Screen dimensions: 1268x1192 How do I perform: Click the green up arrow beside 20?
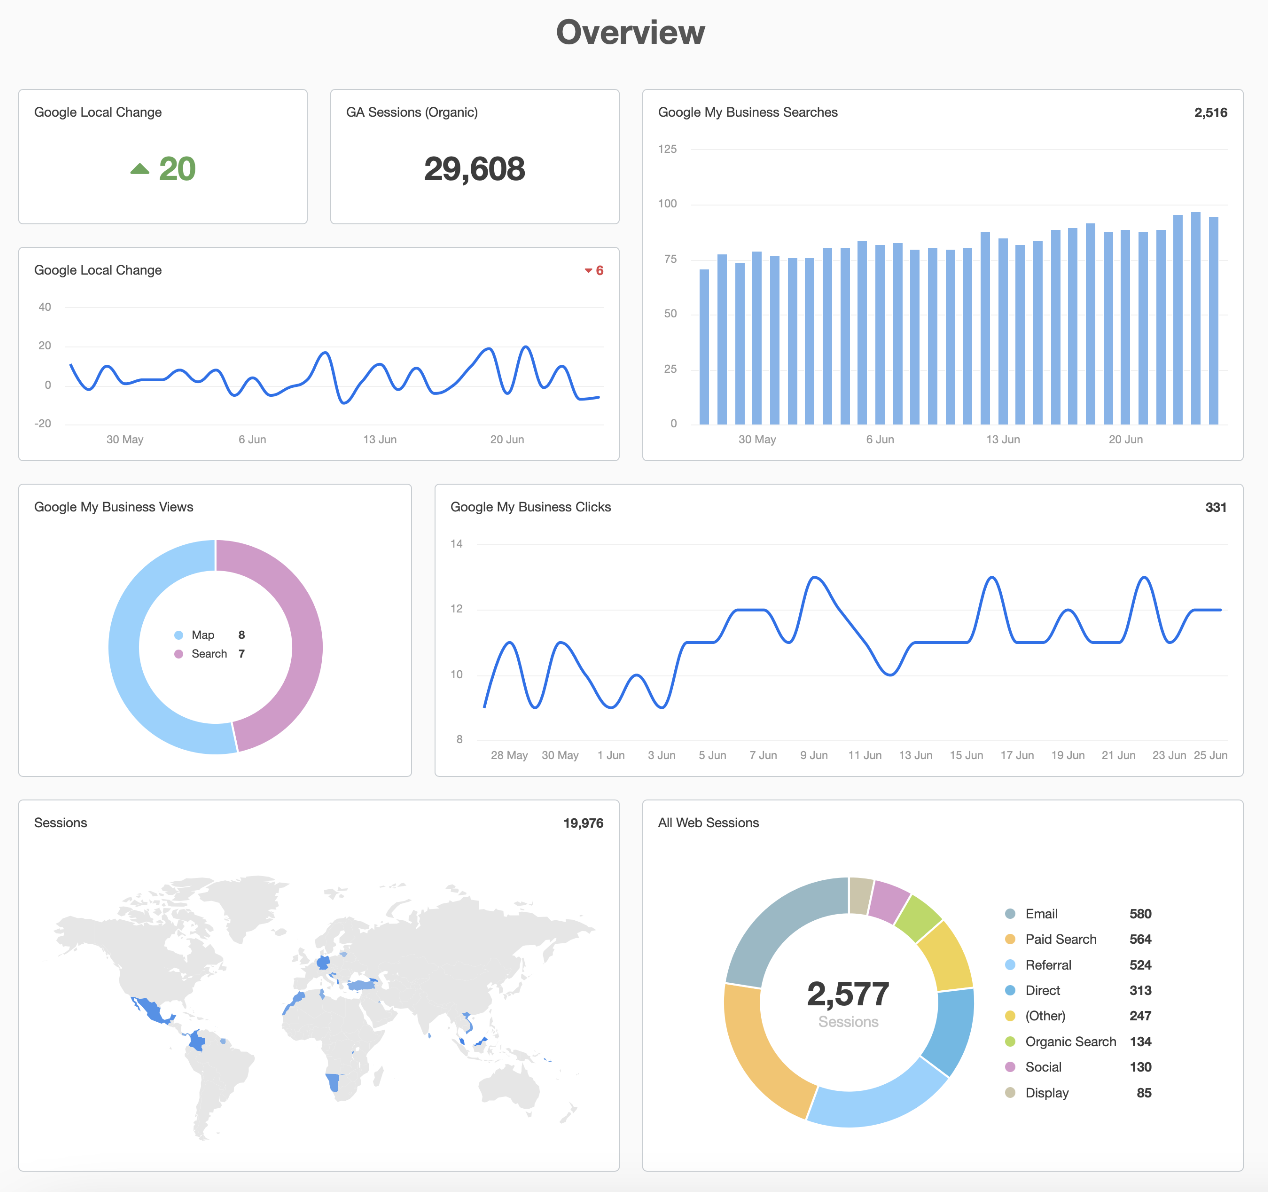[140, 169]
